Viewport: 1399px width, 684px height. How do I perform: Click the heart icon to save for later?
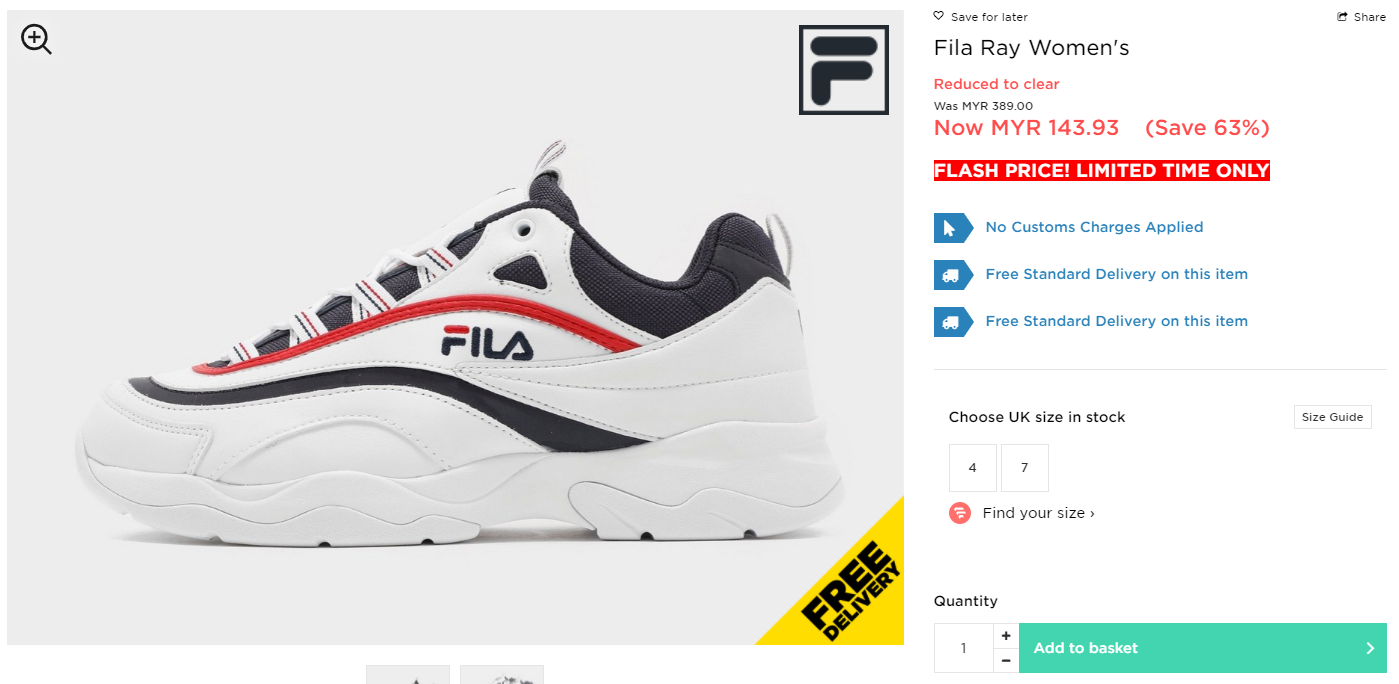[938, 16]
